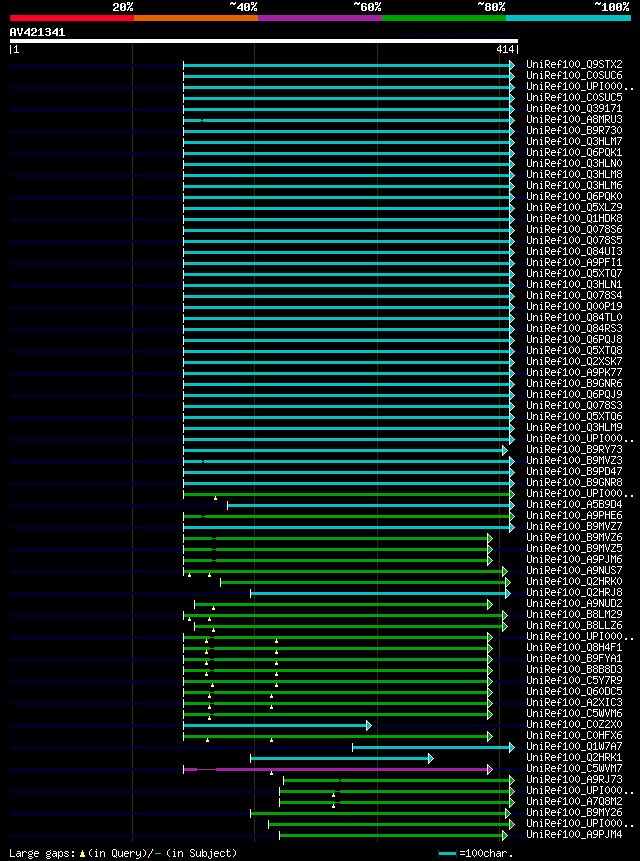
Task: Select label UniRef100_A9PFI1
Action: click(574, 262)
